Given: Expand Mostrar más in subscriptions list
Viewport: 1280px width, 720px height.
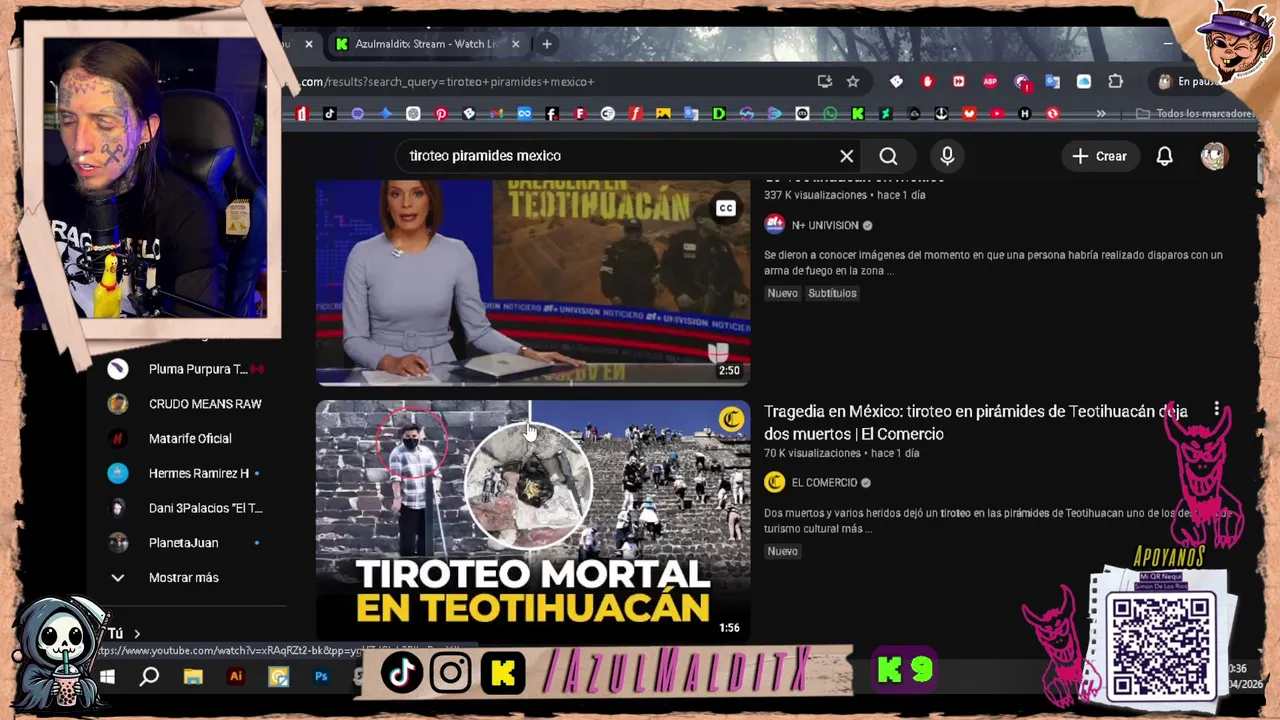Looking at the screenshot, I should click(183, 578).
